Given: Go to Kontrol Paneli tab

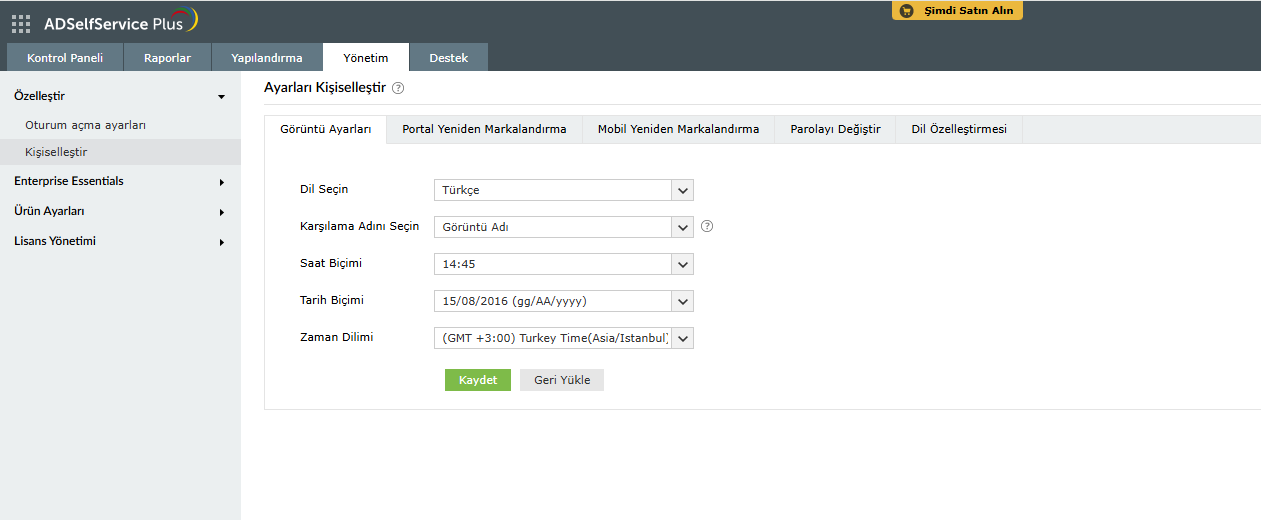Looking at the screenshot, I should [x=65, y=58].
